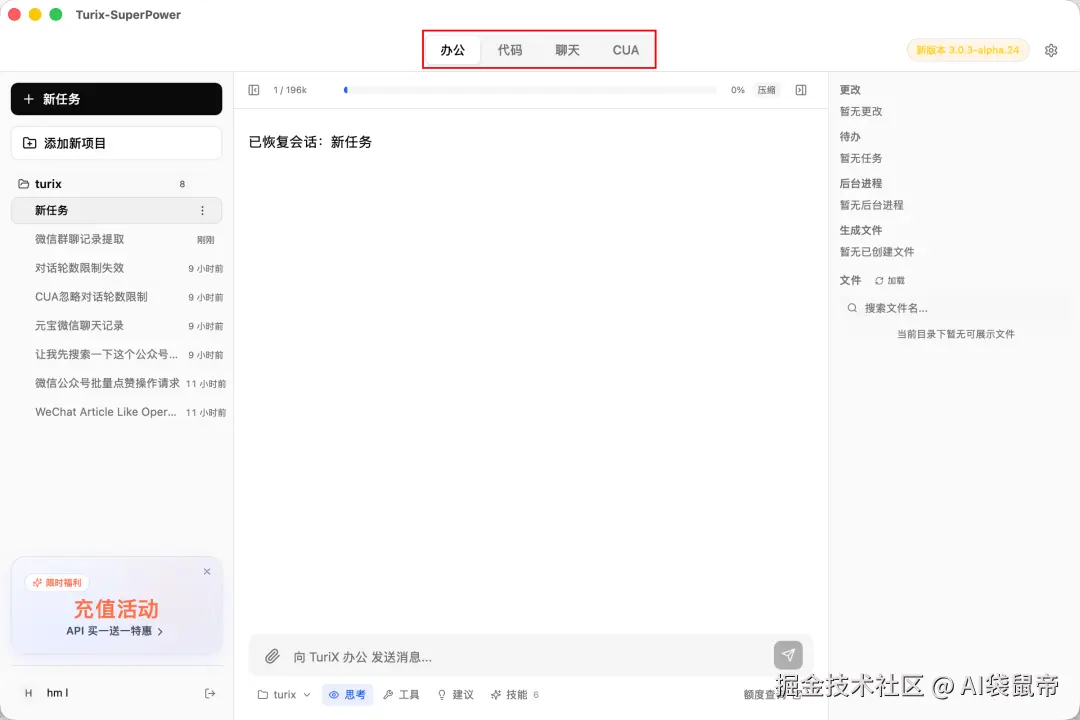Click 限时福利 tag on promo card
Screen dimensions: 1080x720
57,583
